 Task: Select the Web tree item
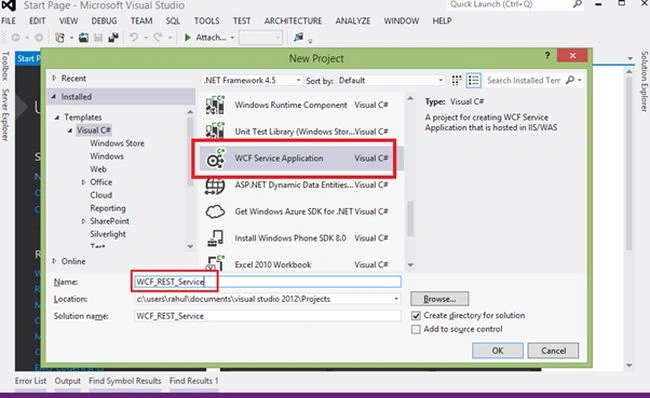click(x=98, y=169)
